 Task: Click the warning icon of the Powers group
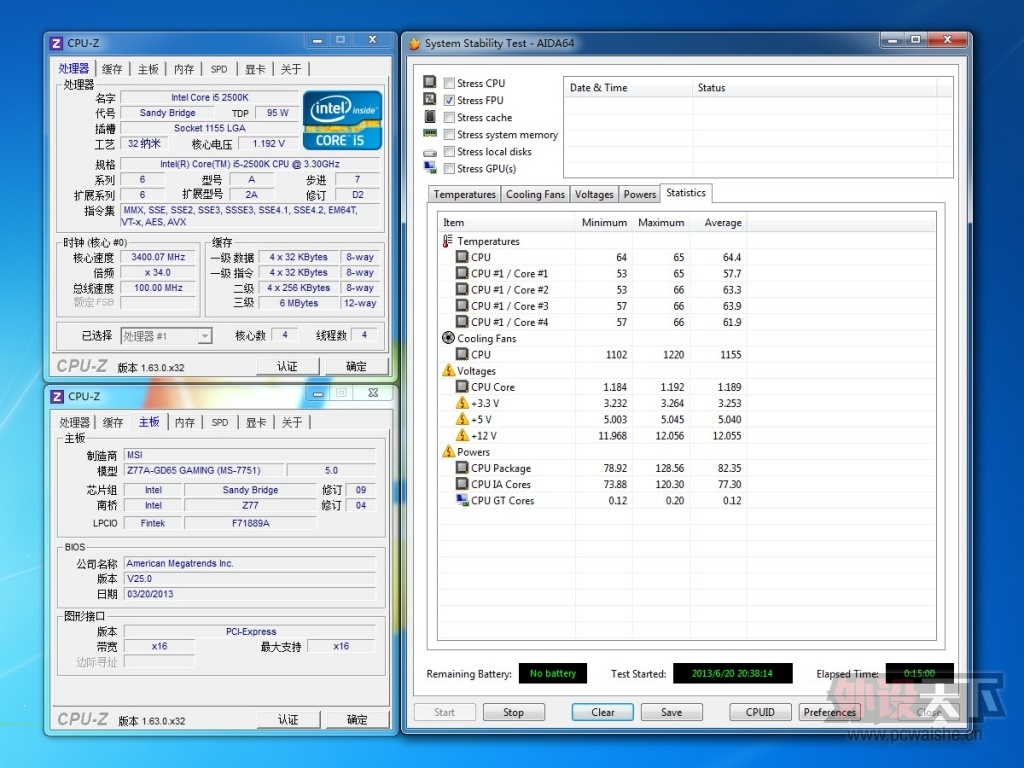click(x=448, y=451)
